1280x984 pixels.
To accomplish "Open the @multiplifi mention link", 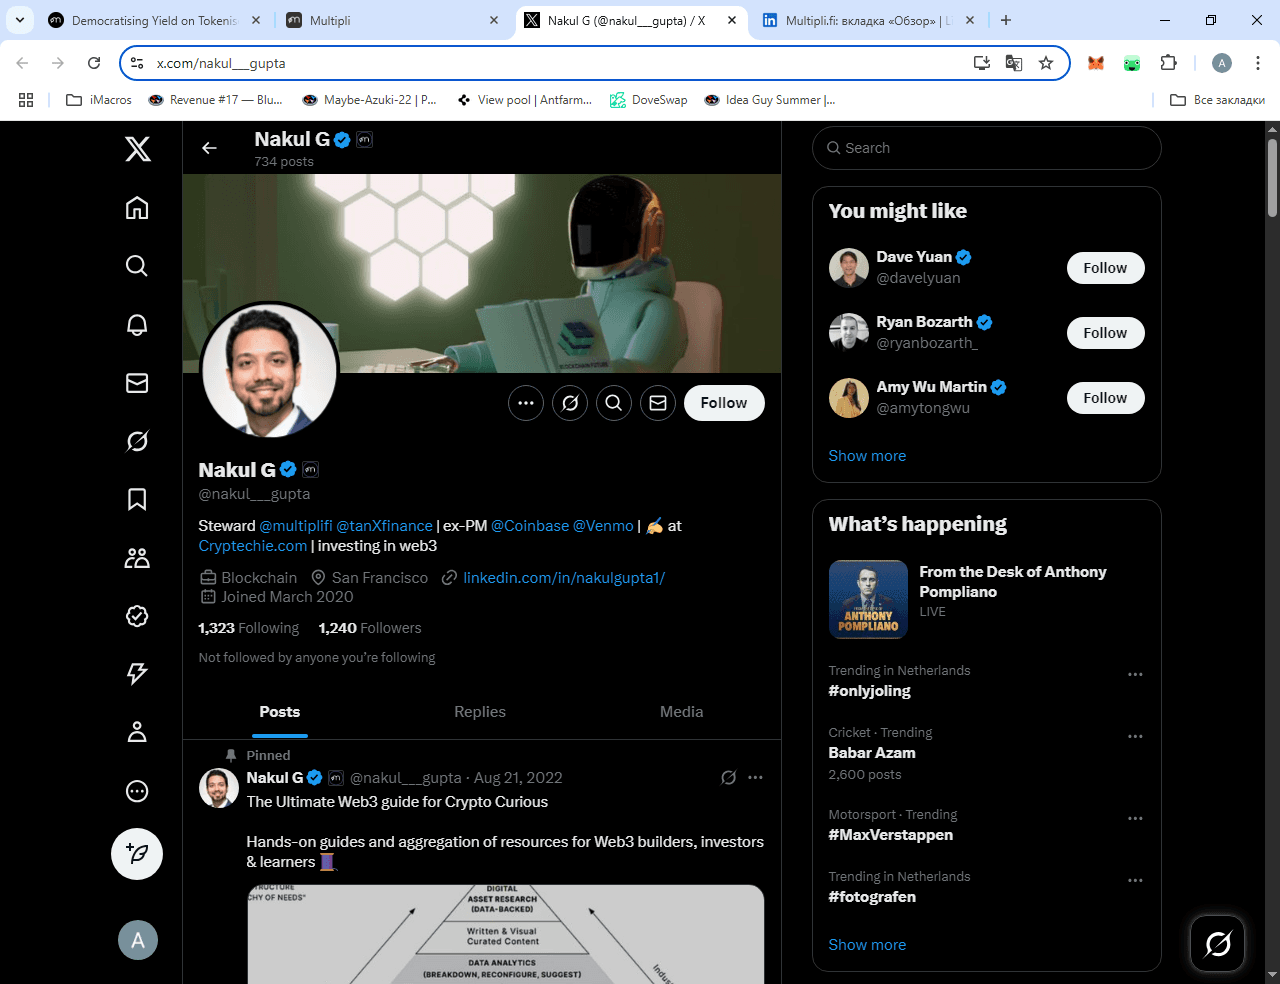I will [x=296, y=526].
